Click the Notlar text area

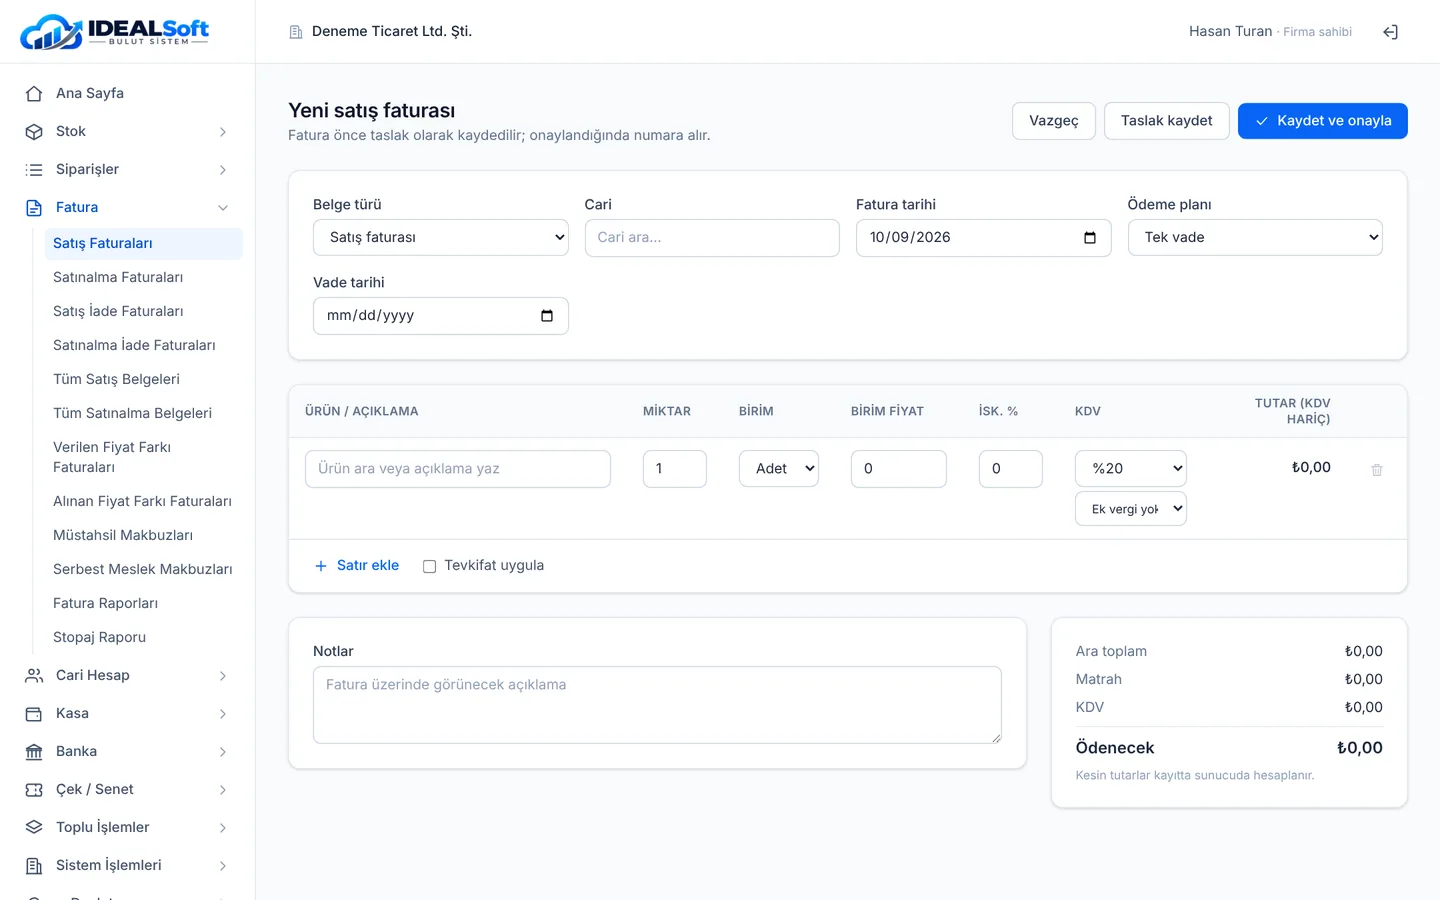(x=657, y=705)
